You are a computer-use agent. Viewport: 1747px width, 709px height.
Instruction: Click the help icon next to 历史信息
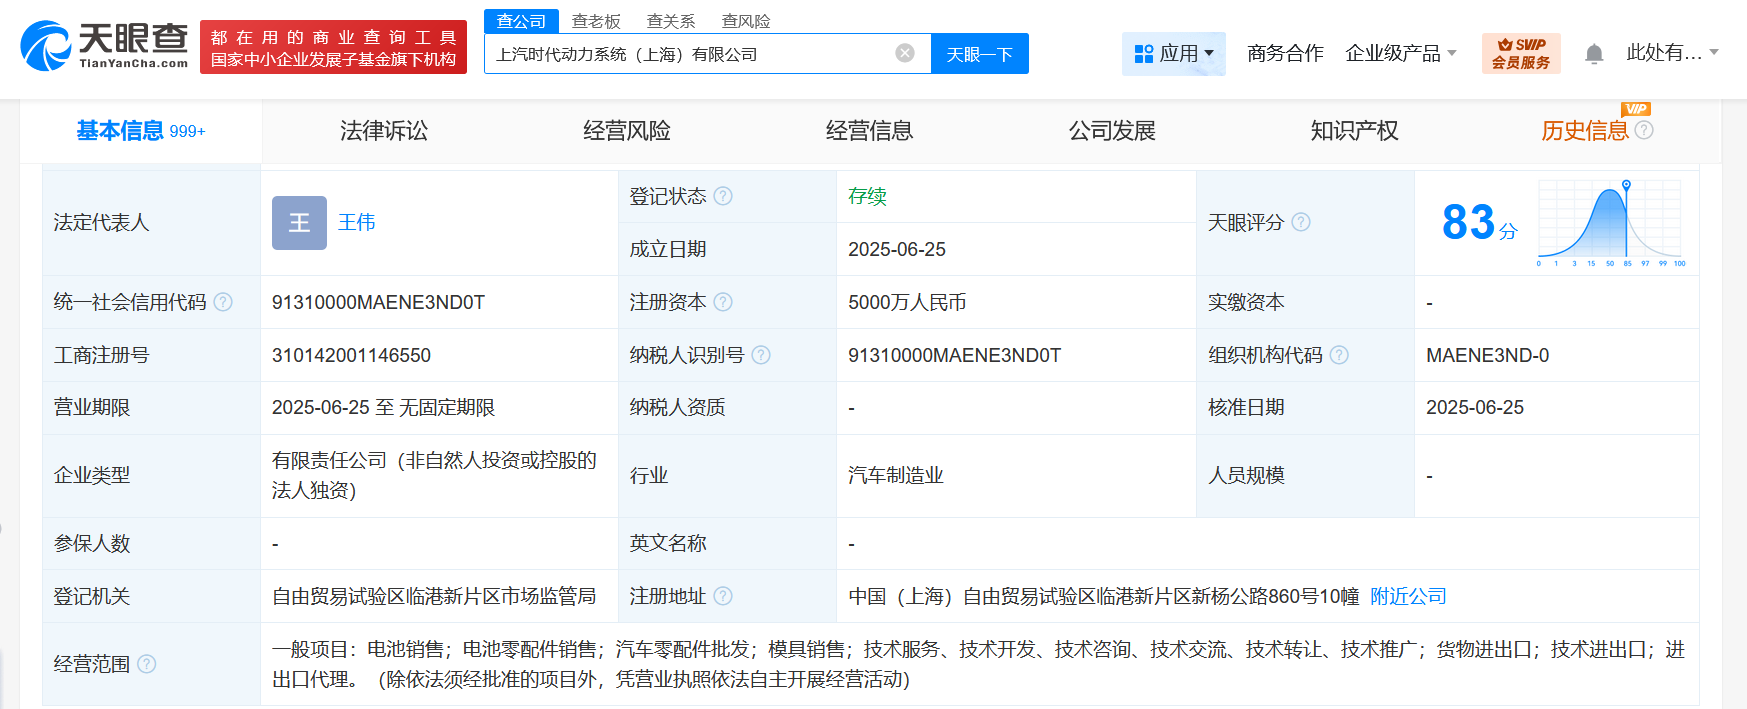pos(1644,130)
